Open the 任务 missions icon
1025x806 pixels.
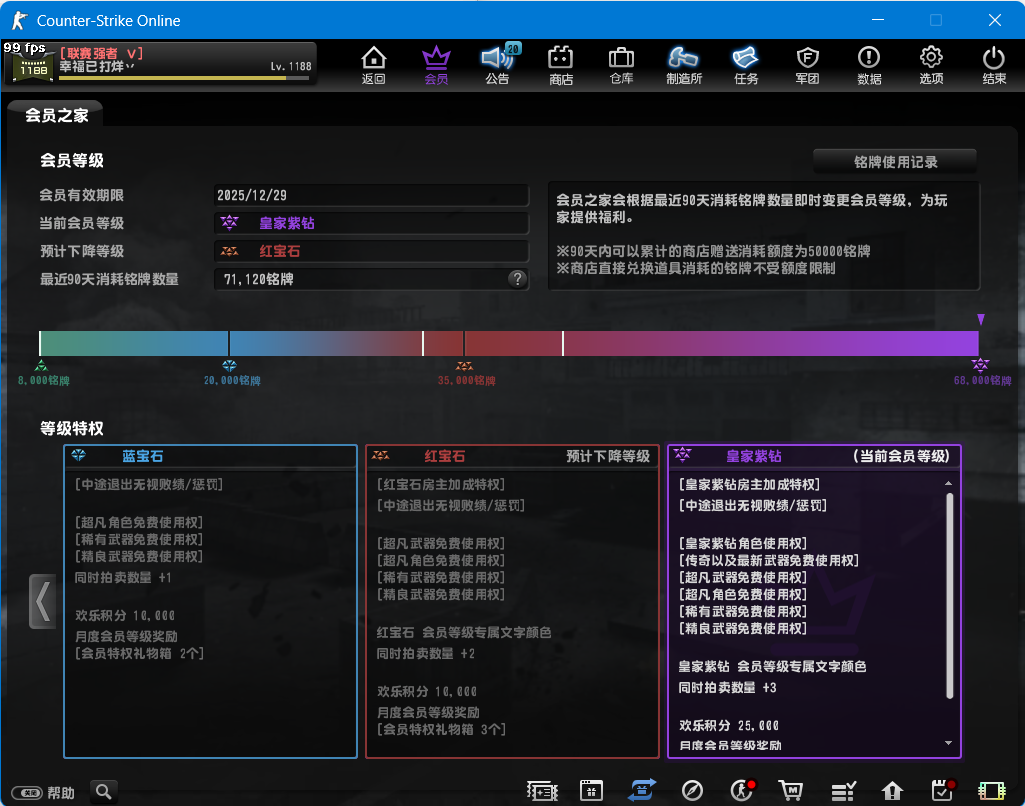pyautogui.click(x=746, y=64)
